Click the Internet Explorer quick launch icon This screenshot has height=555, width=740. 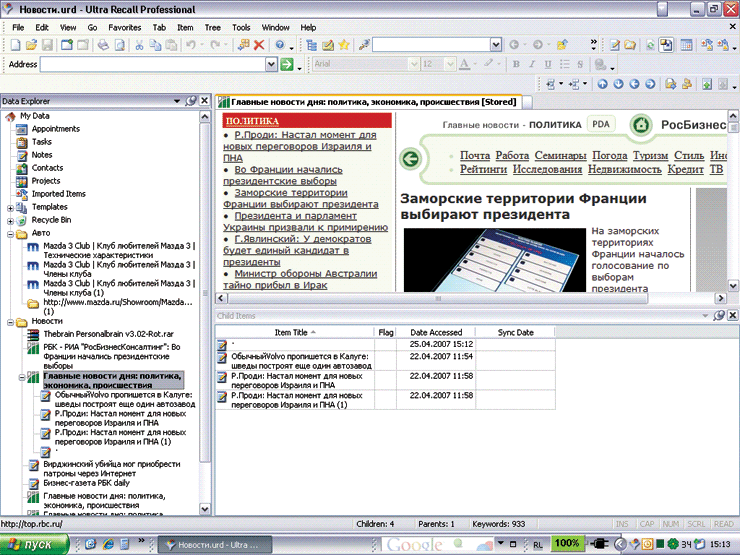[108, 544]
